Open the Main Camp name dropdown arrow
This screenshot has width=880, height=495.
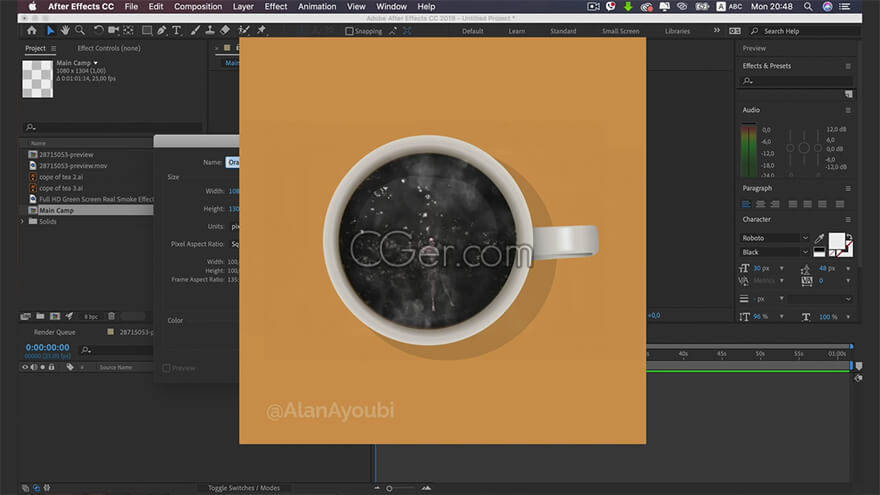(x=96, y=63)
